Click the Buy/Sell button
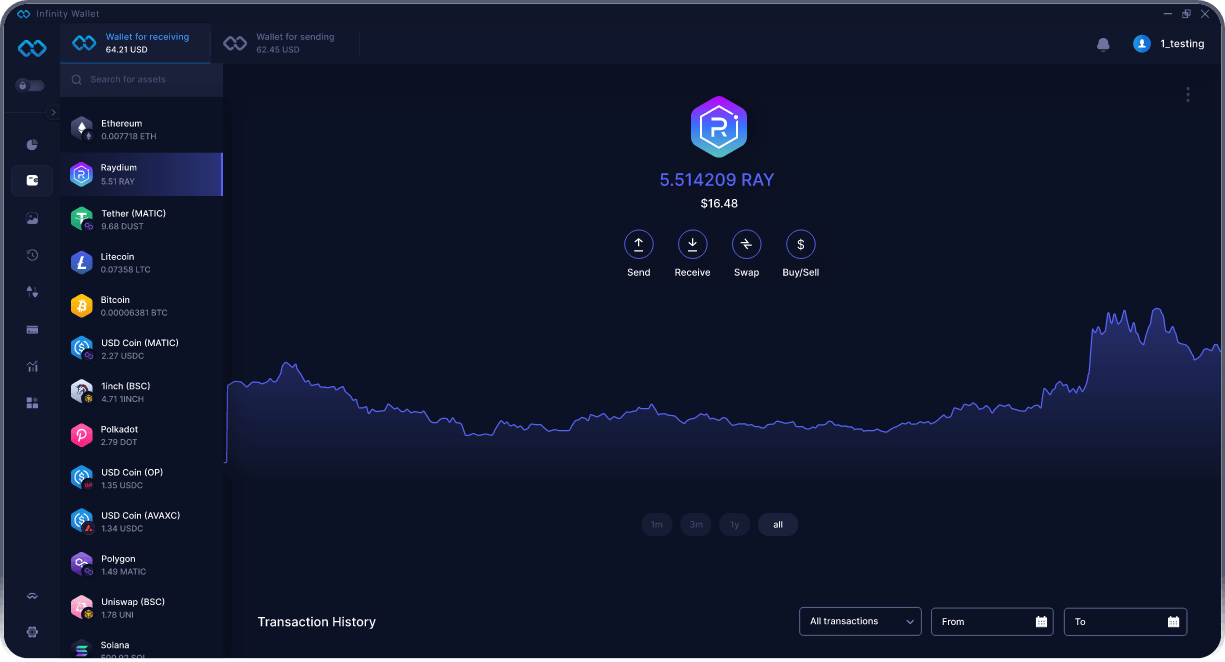This screenshot has width=1225, height=662. (800, 244)
